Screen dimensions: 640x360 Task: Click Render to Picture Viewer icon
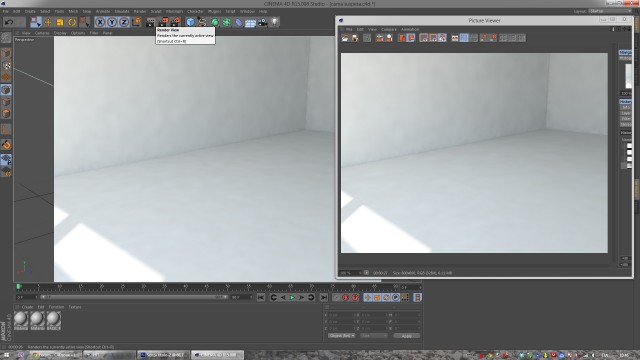(x=163, y=22)
